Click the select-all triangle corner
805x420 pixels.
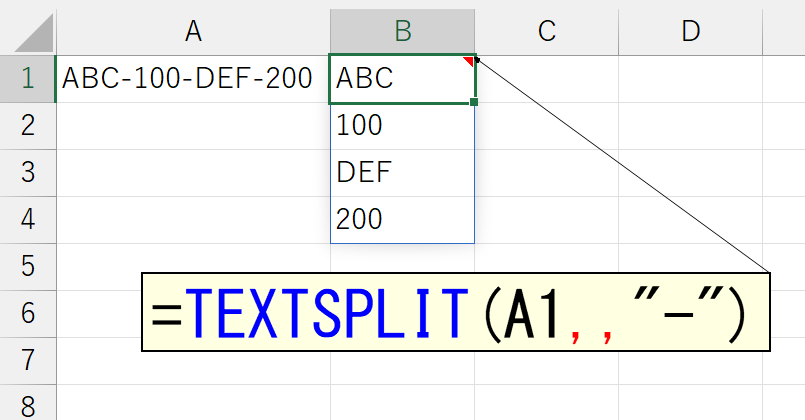[34, 33]
